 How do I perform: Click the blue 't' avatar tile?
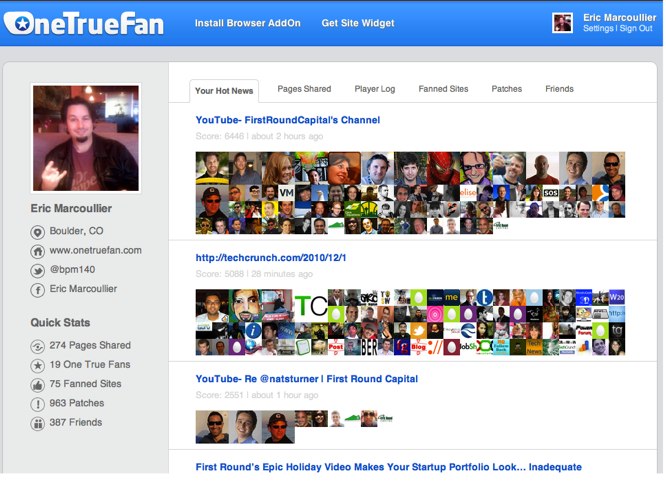[x=485, y=298]
